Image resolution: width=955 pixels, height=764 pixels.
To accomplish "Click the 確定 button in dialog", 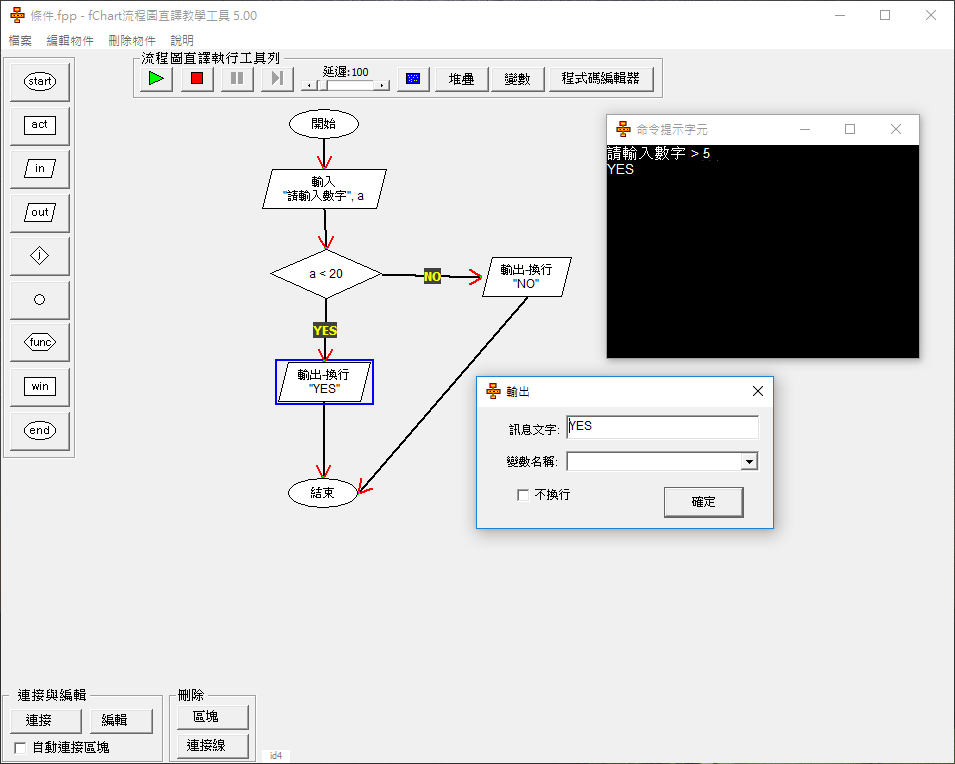I will [x=703, y=502].
